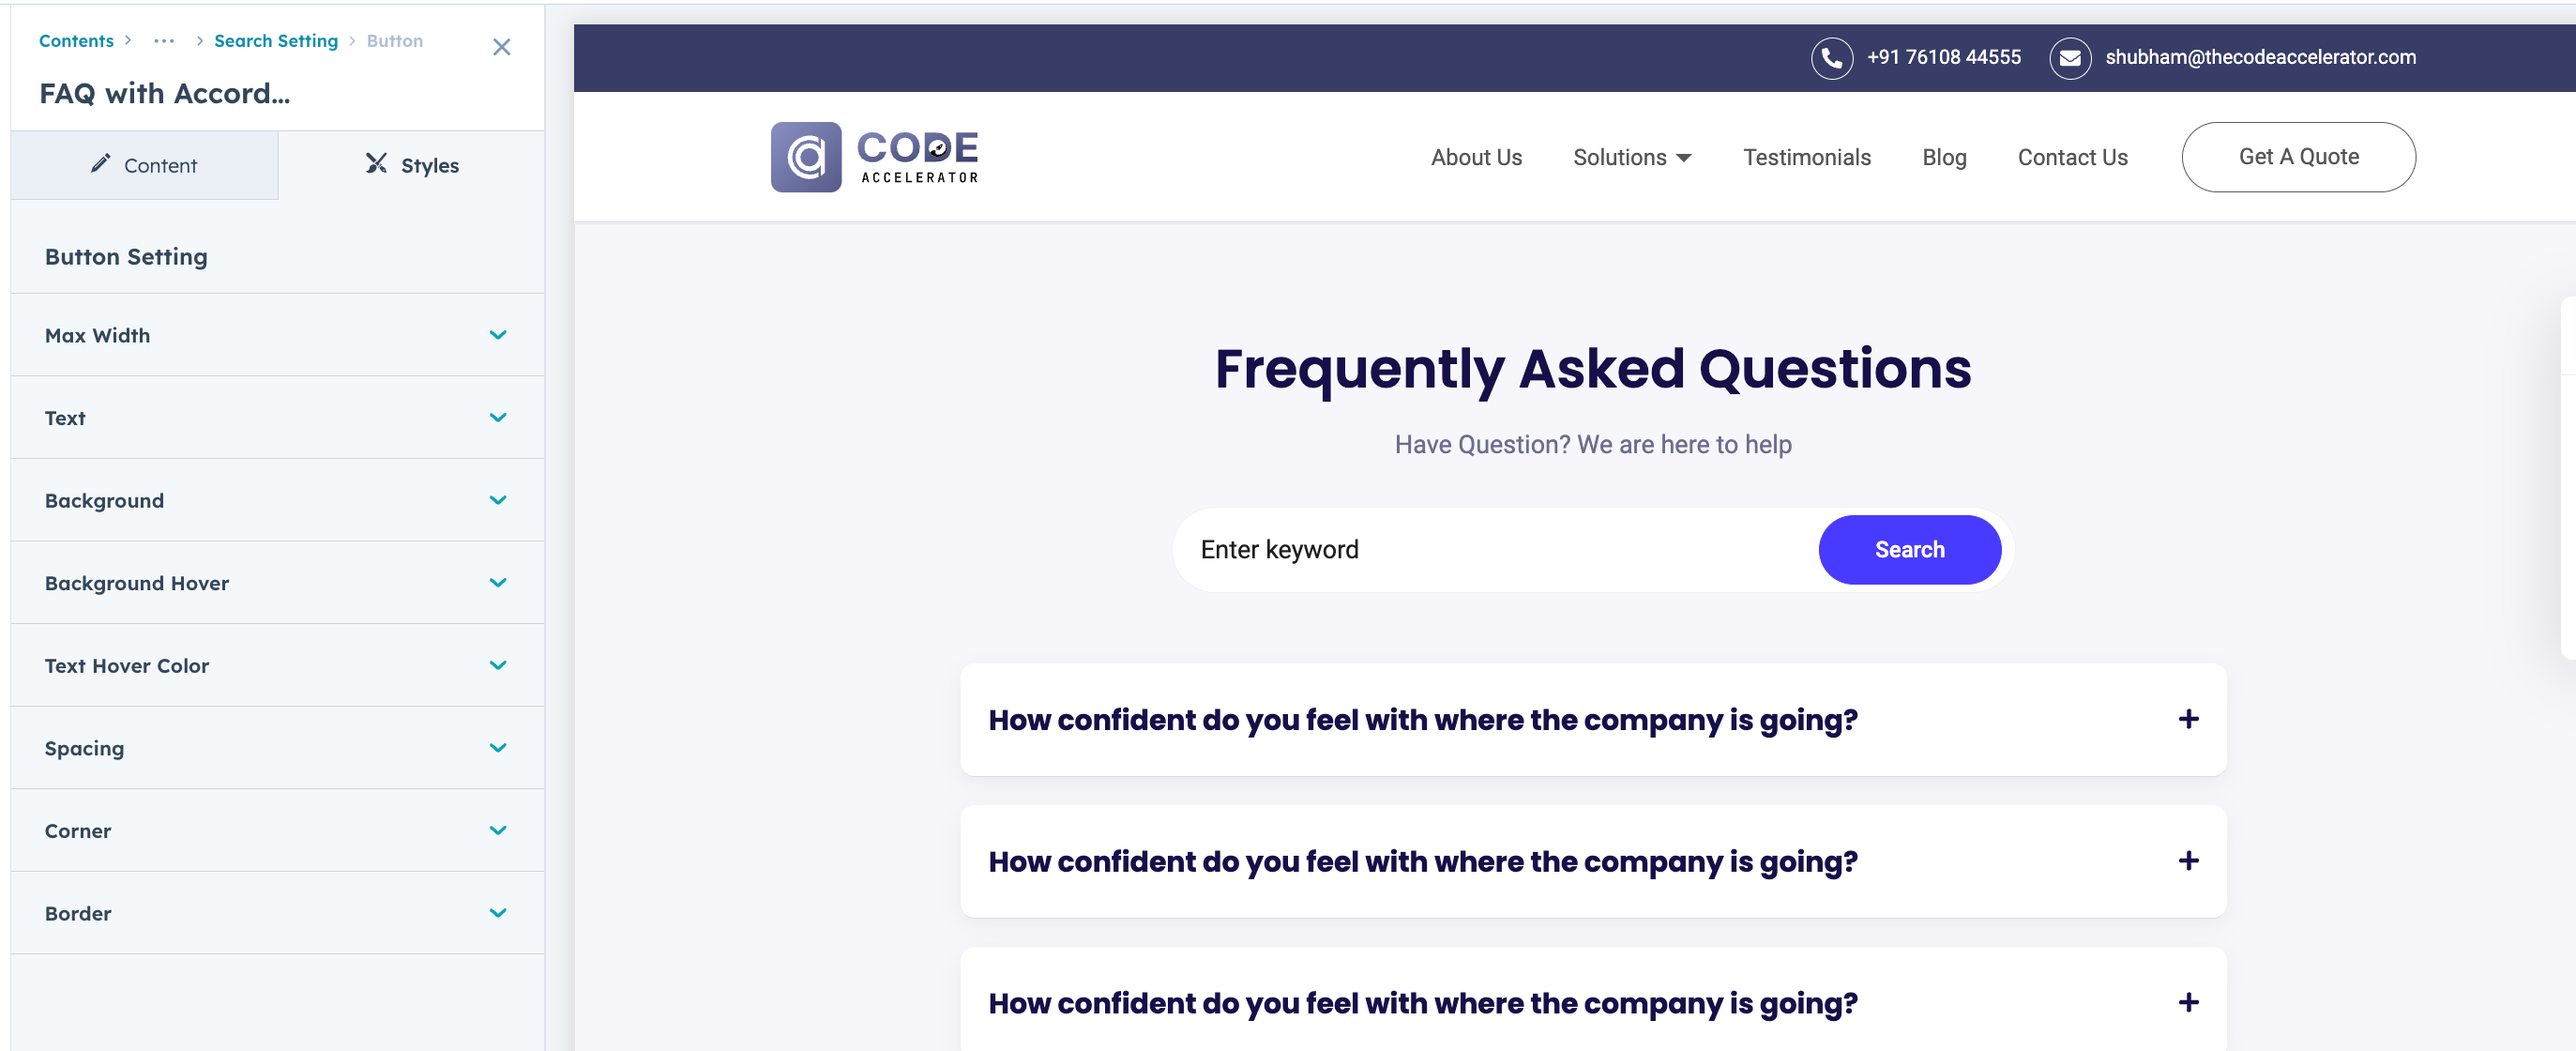Click the Search button
Viewport: 2576px width, 1051px height.
1908,549
